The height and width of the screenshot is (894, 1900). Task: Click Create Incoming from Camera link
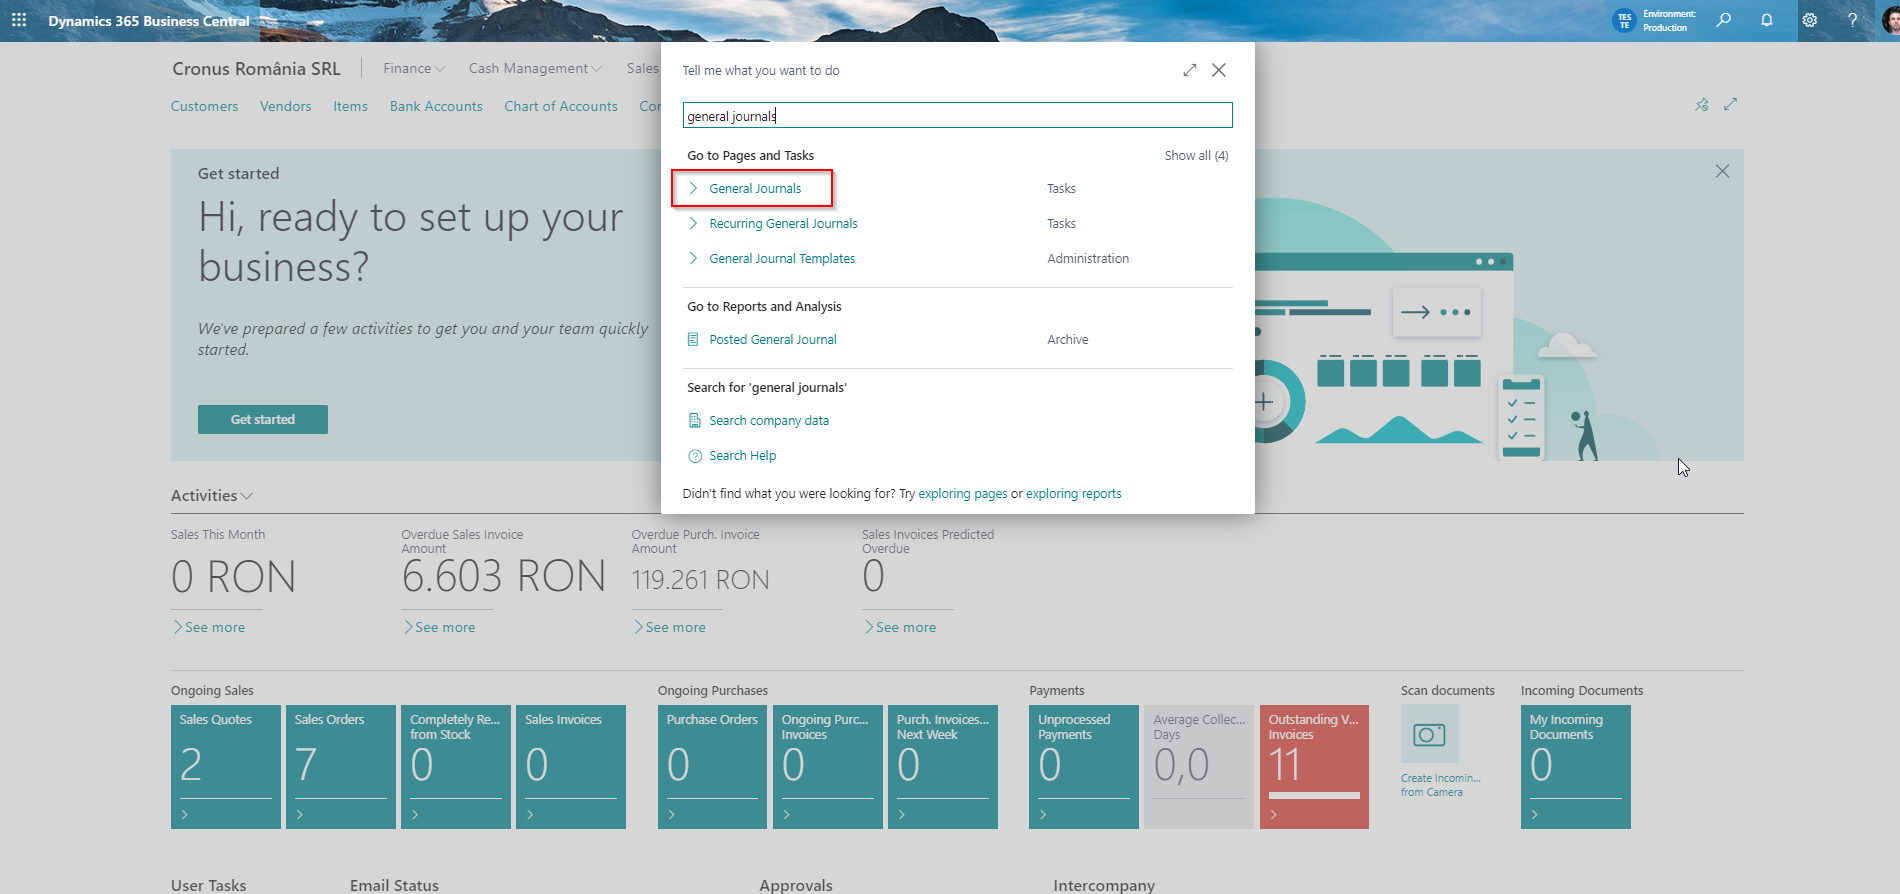[x=1441, y=785]
